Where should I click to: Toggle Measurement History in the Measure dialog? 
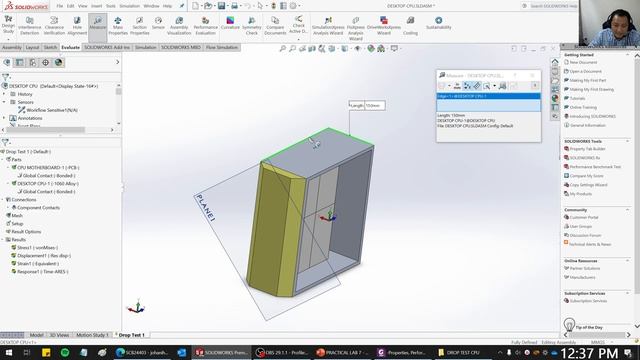[503, 86]
